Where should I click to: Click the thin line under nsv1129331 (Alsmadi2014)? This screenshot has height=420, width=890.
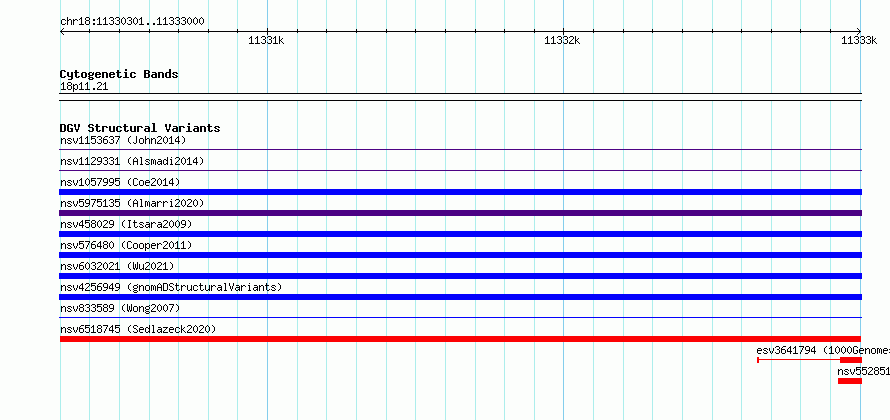click(x=460, y=171)
